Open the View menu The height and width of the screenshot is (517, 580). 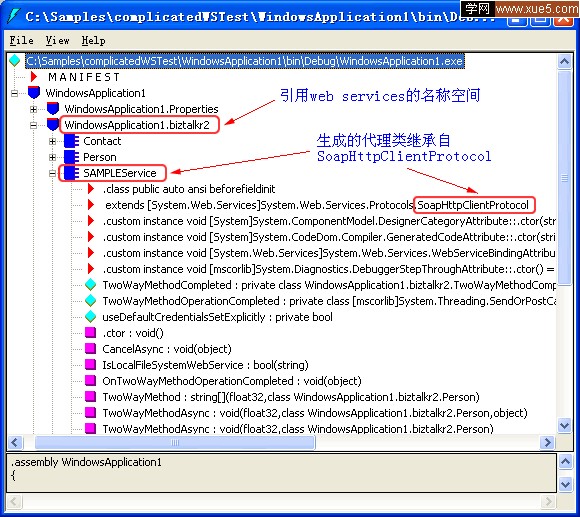click(57, 40)
